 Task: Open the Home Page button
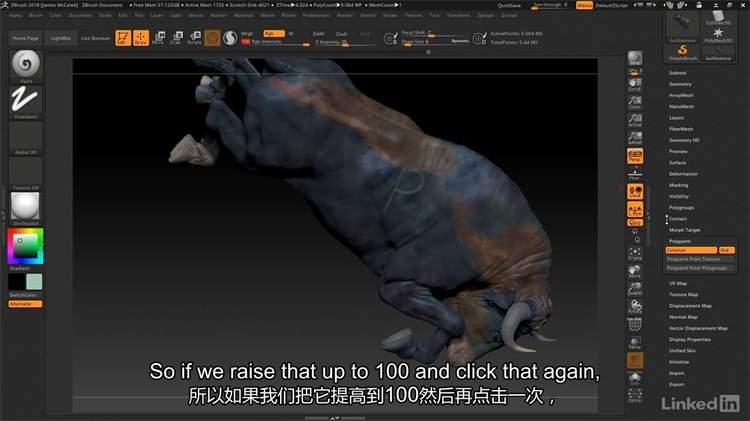[x=26, y=38]
